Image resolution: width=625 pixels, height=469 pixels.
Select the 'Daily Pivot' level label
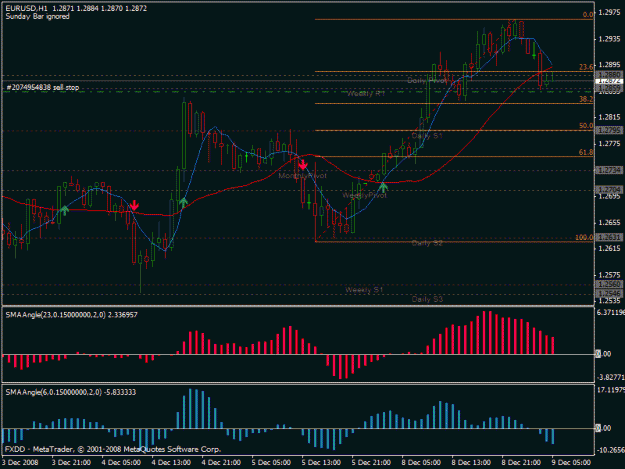[x=427, y=80]
